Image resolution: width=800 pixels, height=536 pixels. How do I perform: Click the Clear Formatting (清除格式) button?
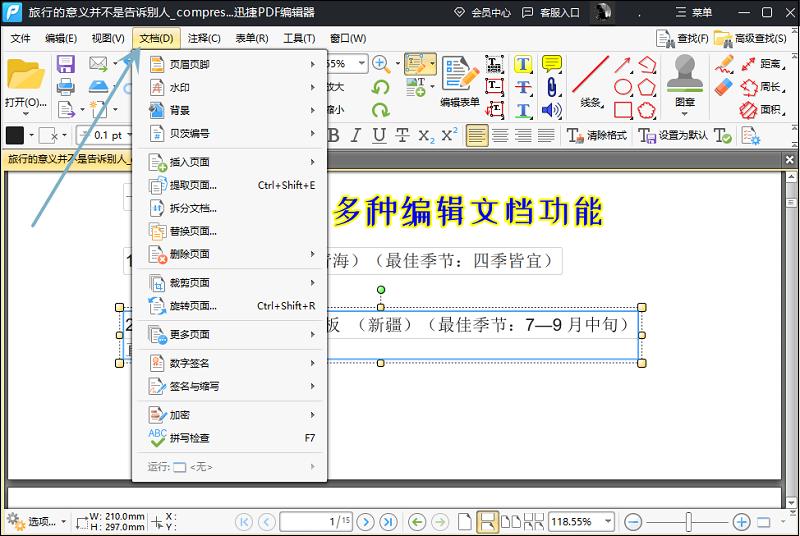click(598, 135)
